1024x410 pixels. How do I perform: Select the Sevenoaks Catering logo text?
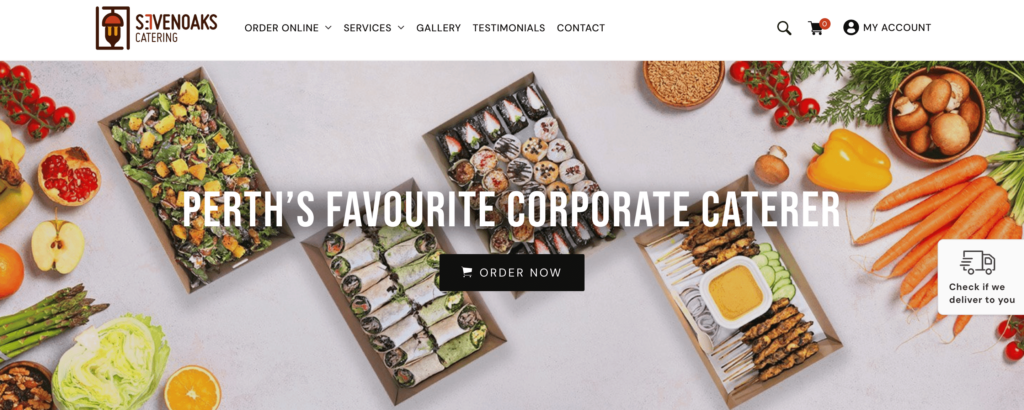click(x=176, y=28)
